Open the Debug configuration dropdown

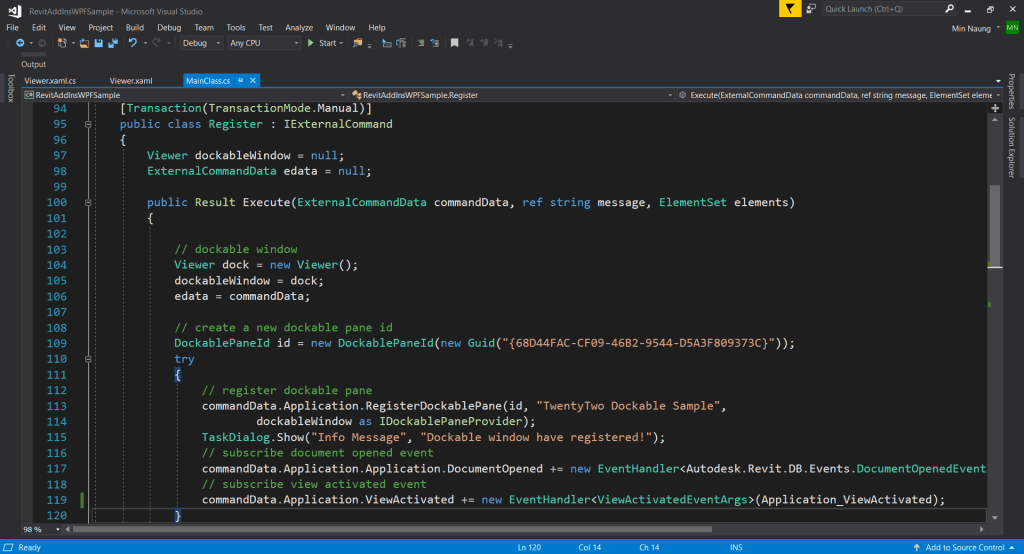coord(200,43)
